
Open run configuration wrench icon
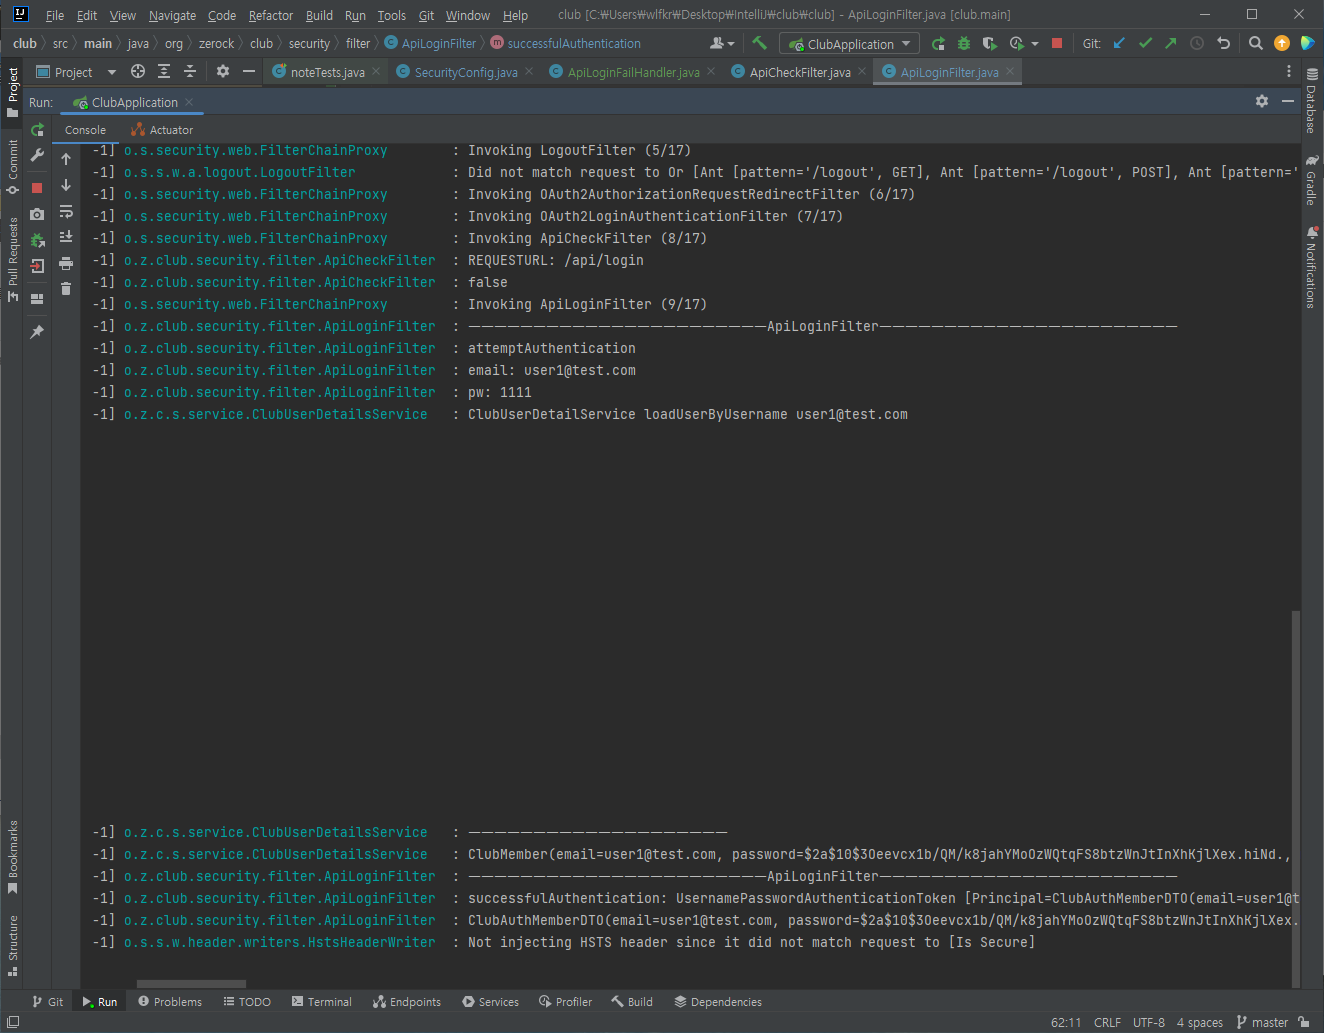coord(37,155)
